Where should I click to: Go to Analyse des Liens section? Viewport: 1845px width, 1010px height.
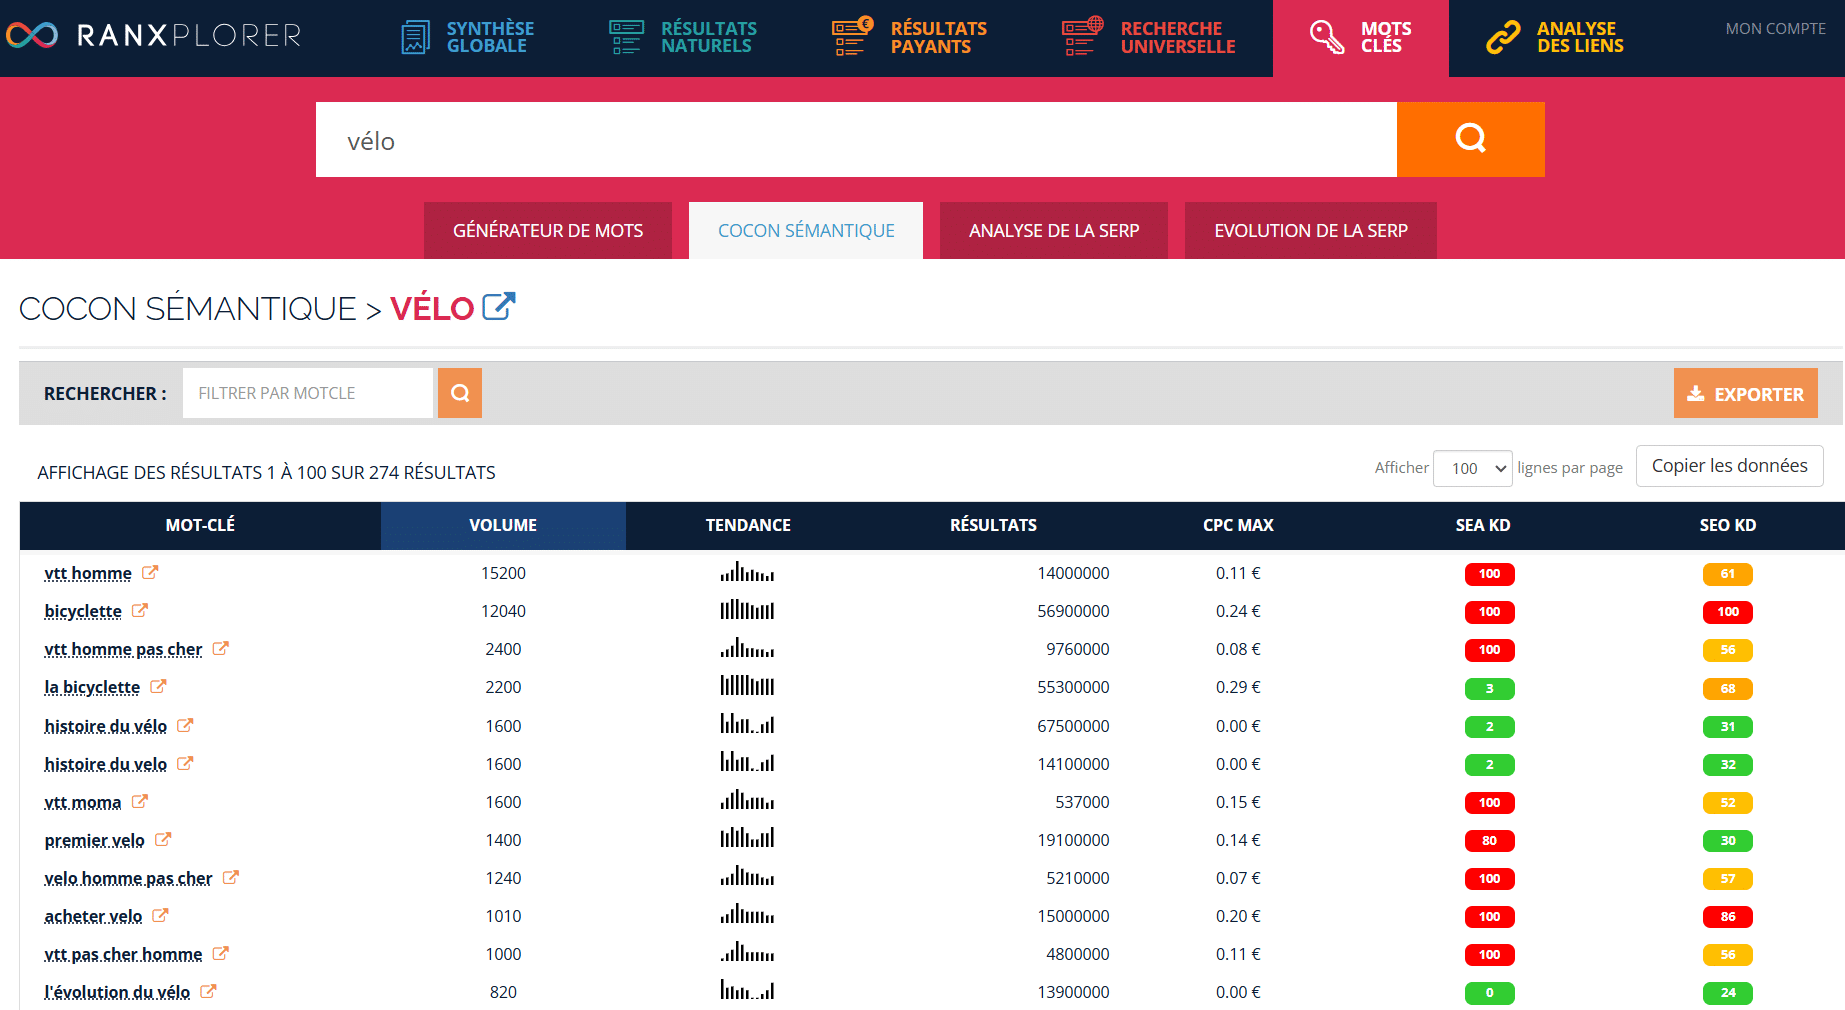pyautogui.click(x=1556, y=37)
